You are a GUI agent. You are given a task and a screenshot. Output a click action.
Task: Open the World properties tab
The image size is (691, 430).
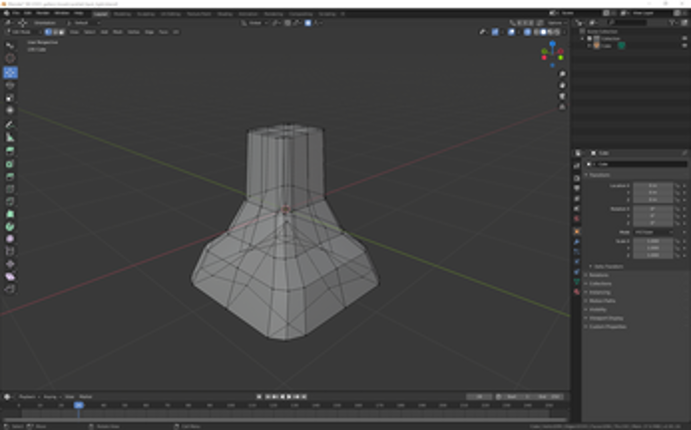[576, 219]
